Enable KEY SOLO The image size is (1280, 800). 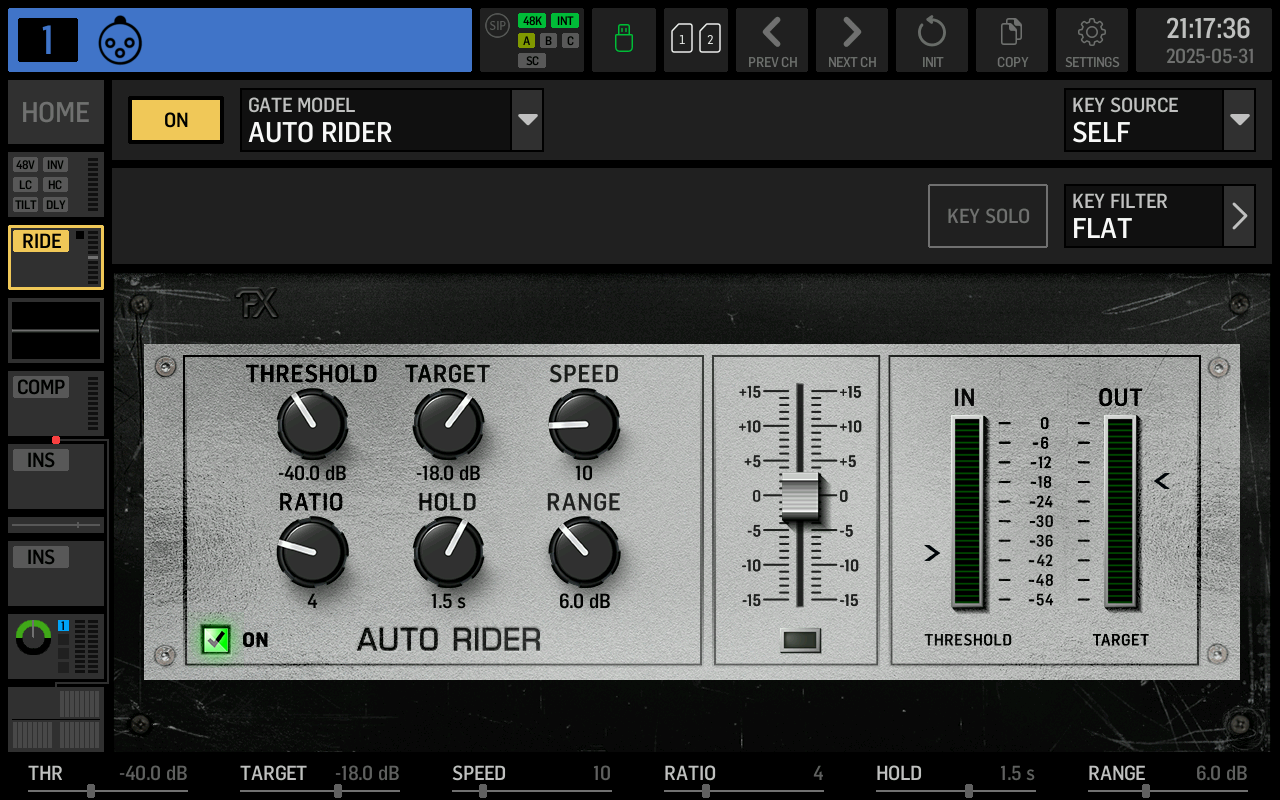[x=988, y=216]
